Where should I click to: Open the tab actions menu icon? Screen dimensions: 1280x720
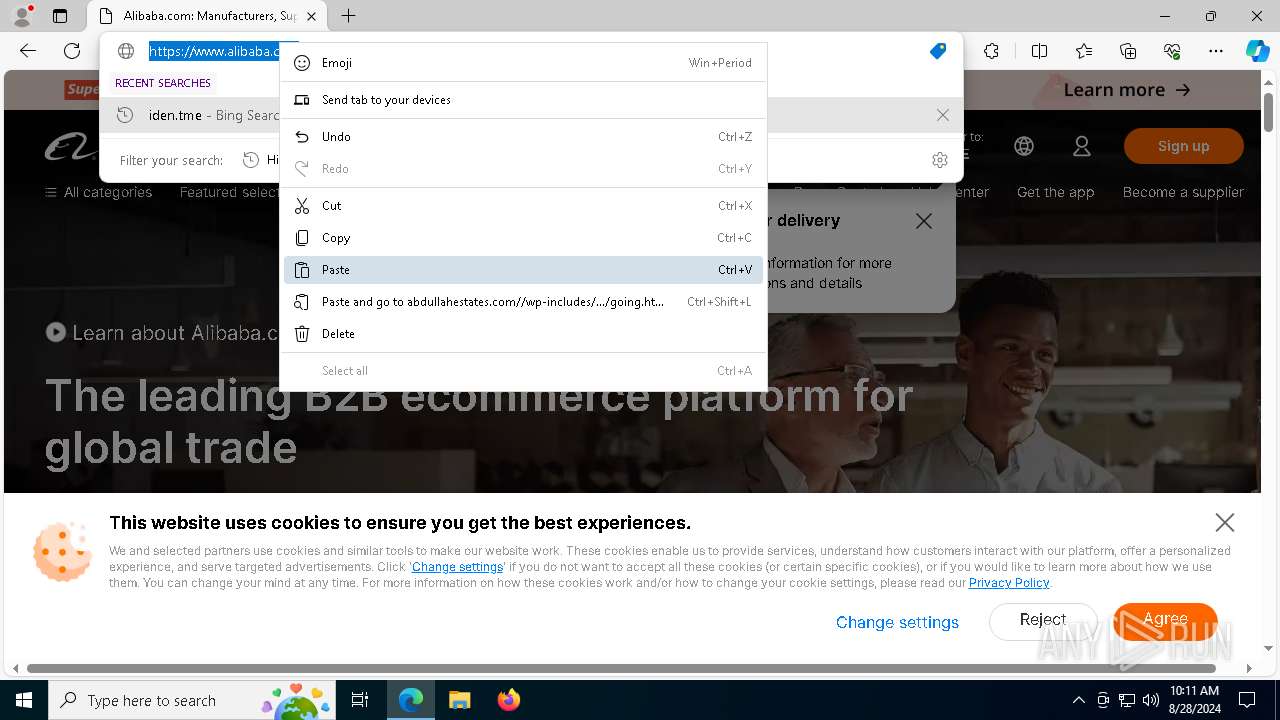[x=60, y=16]
